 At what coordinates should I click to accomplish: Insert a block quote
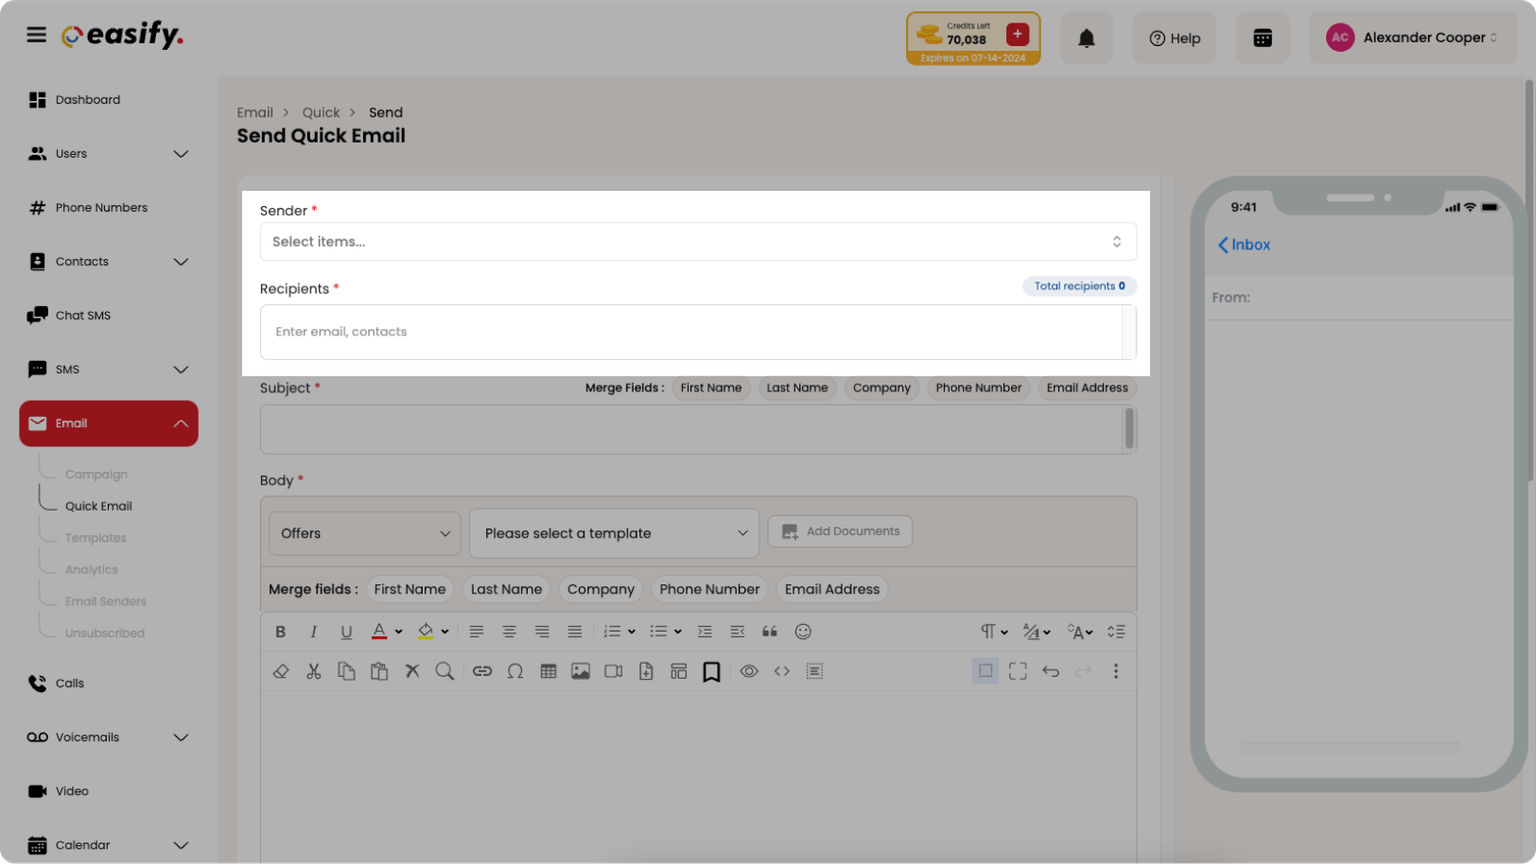770,632
